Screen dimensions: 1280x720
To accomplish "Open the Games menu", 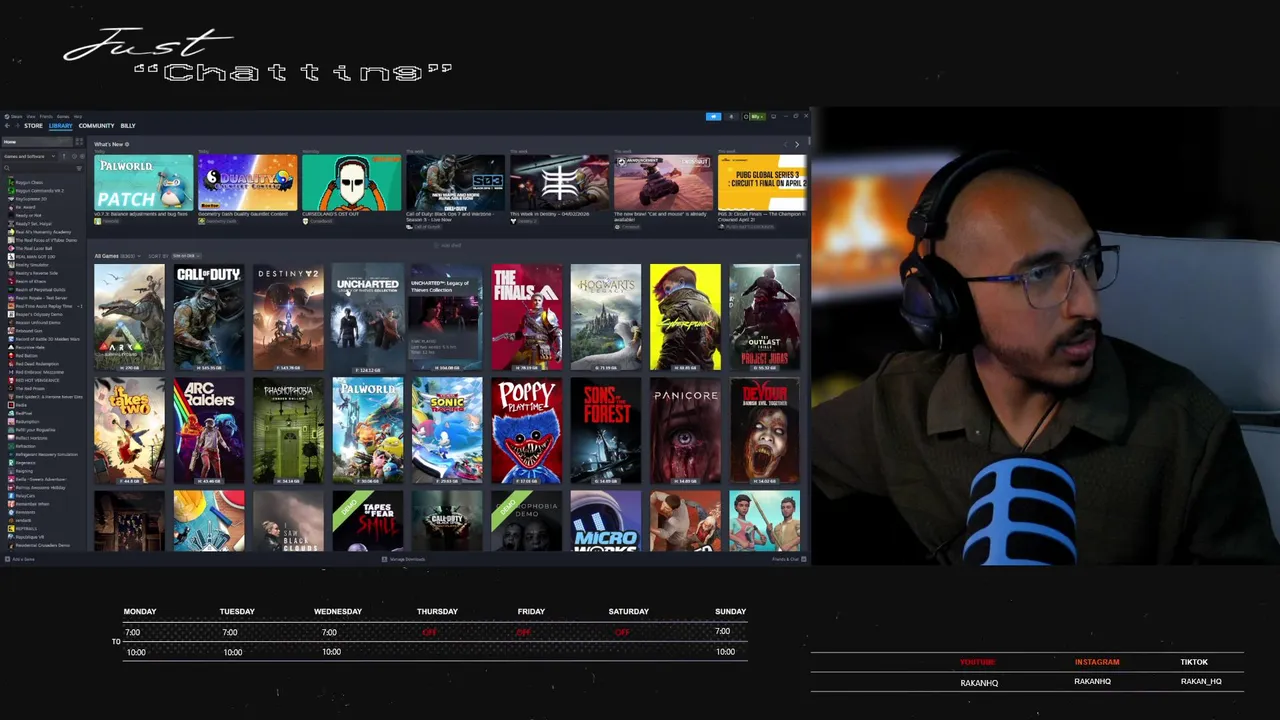I will (x=63, y=117).
